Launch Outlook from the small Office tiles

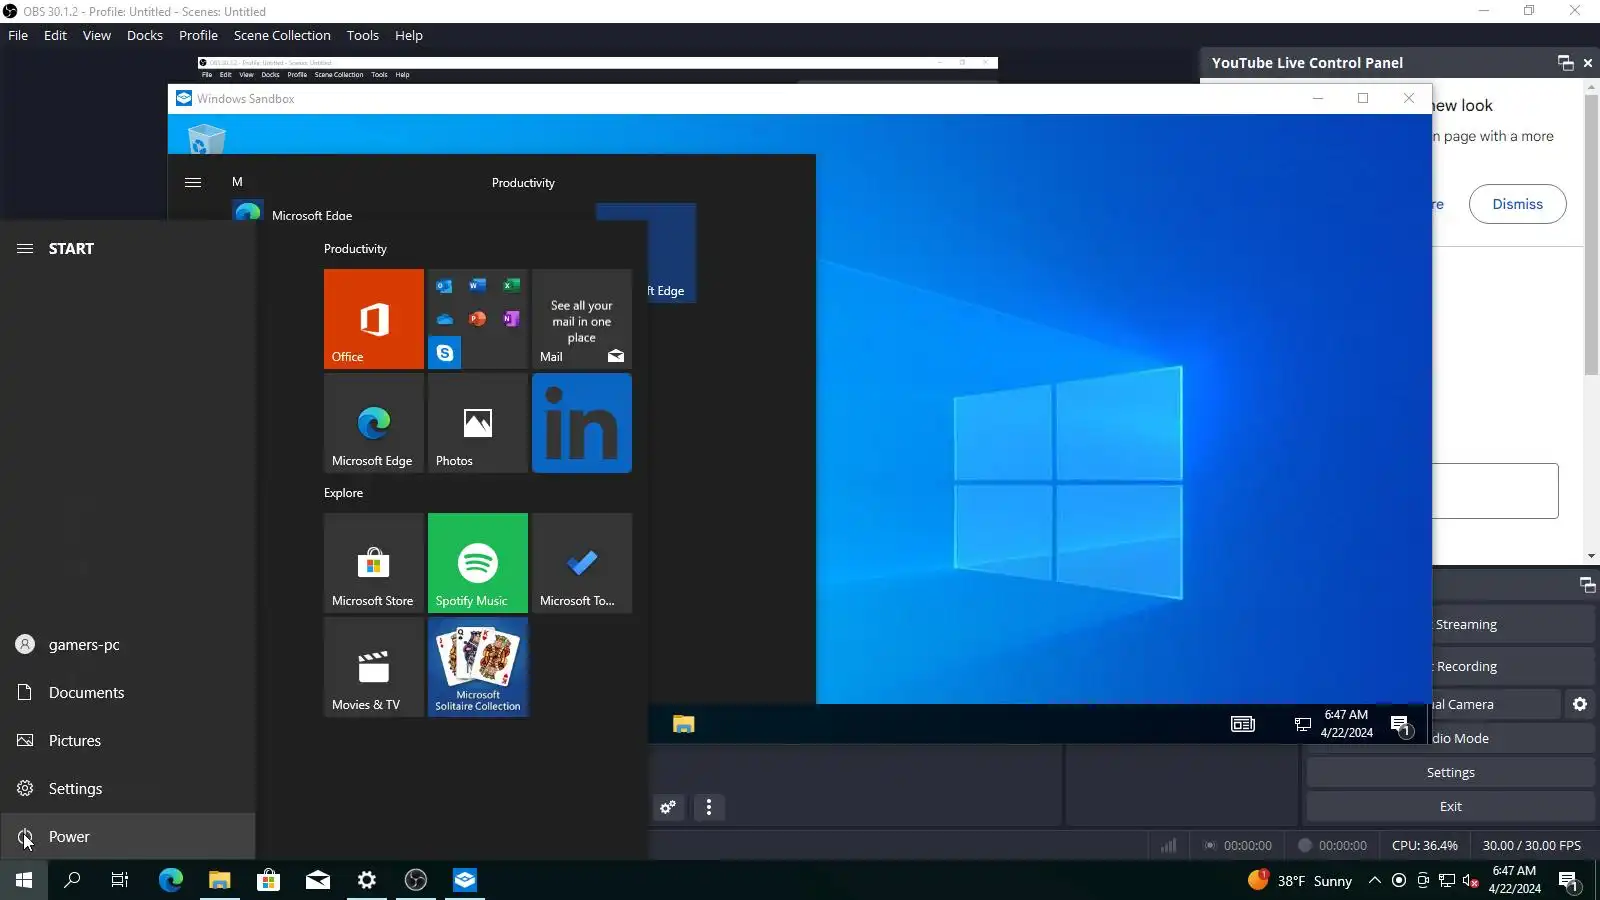pos(445,286)
